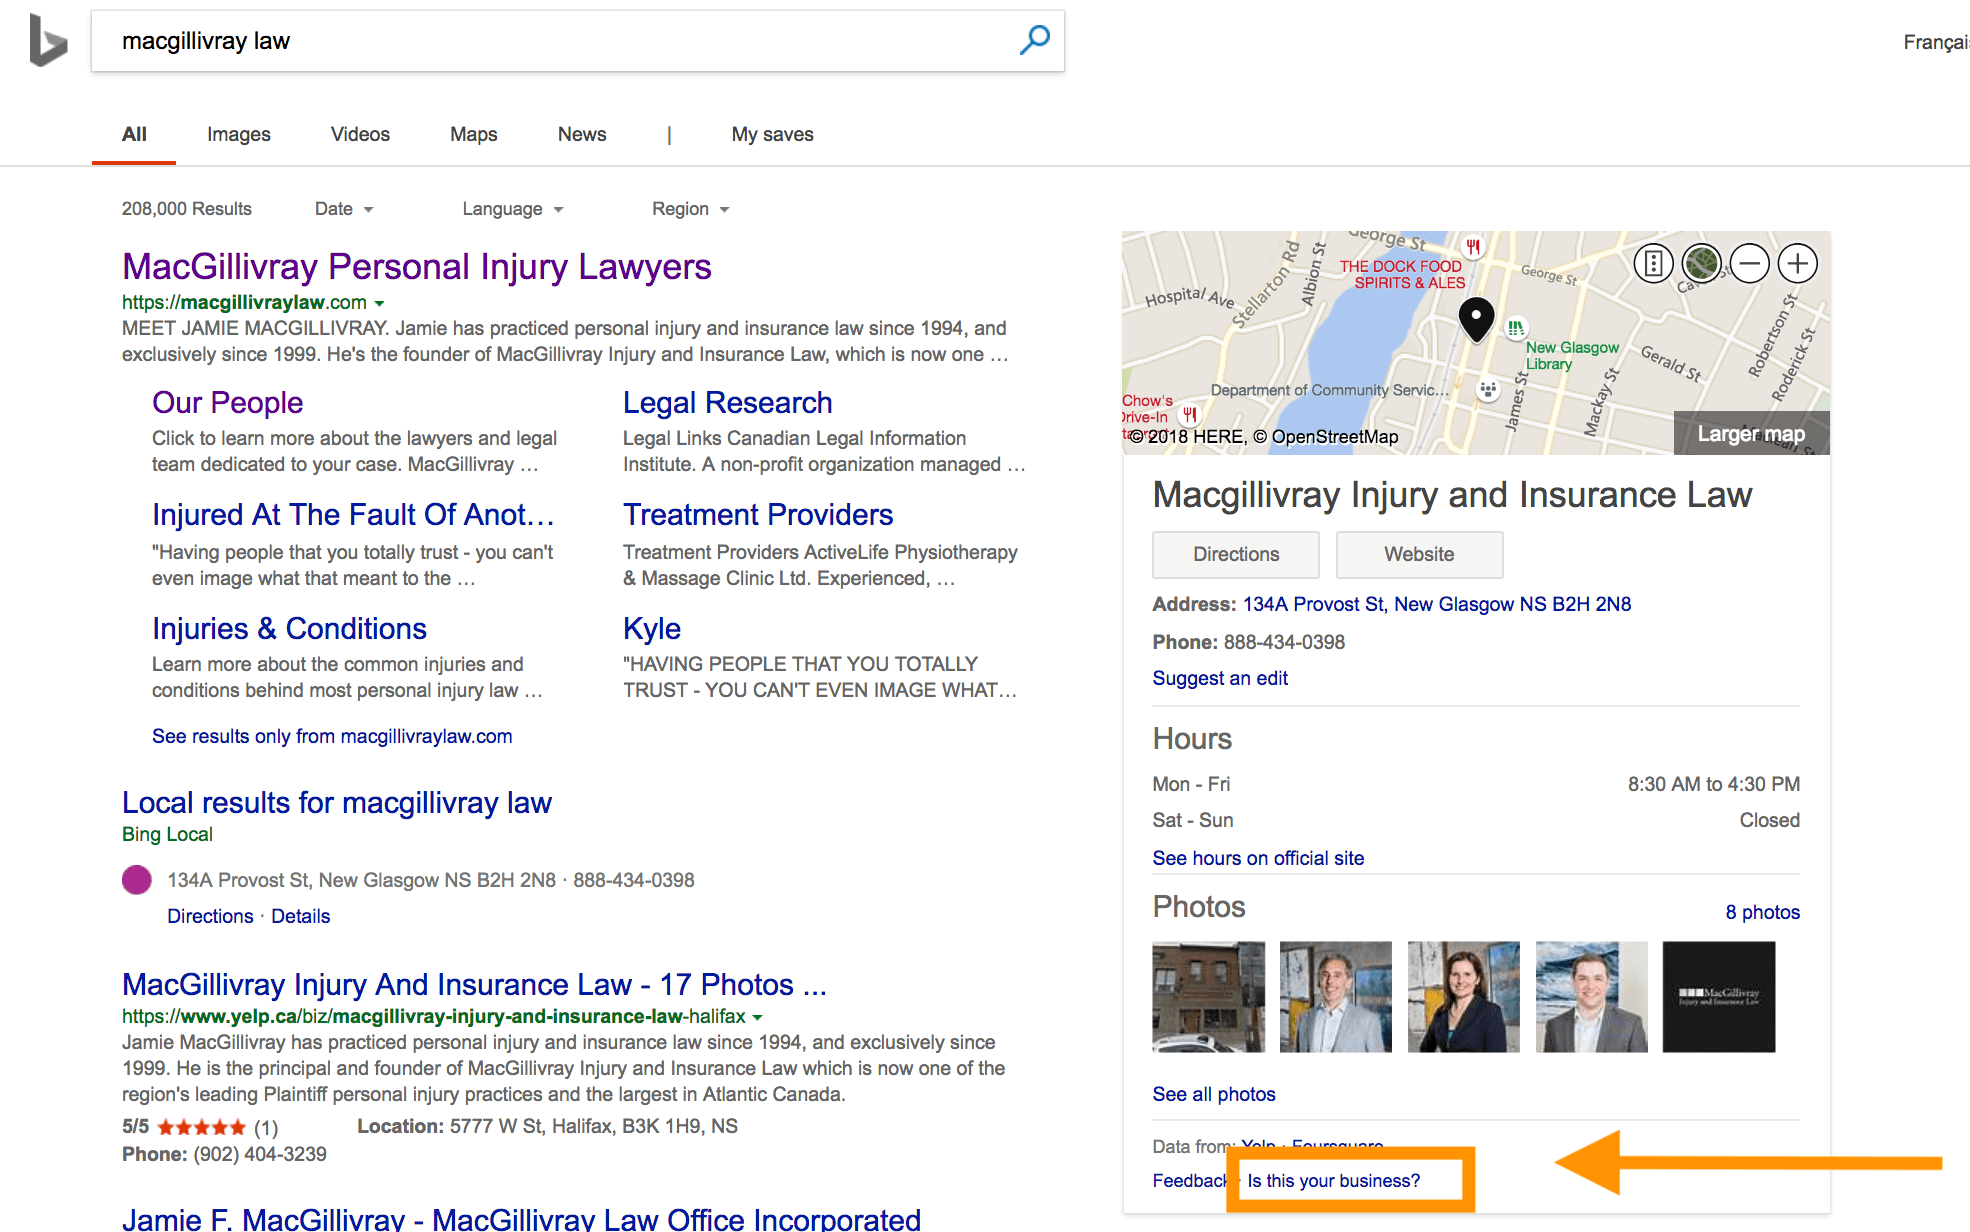This screenshot has height=1232, width=1970.
Task: Open Local results for macgillivray law
Action: click(x=337, y=802)
